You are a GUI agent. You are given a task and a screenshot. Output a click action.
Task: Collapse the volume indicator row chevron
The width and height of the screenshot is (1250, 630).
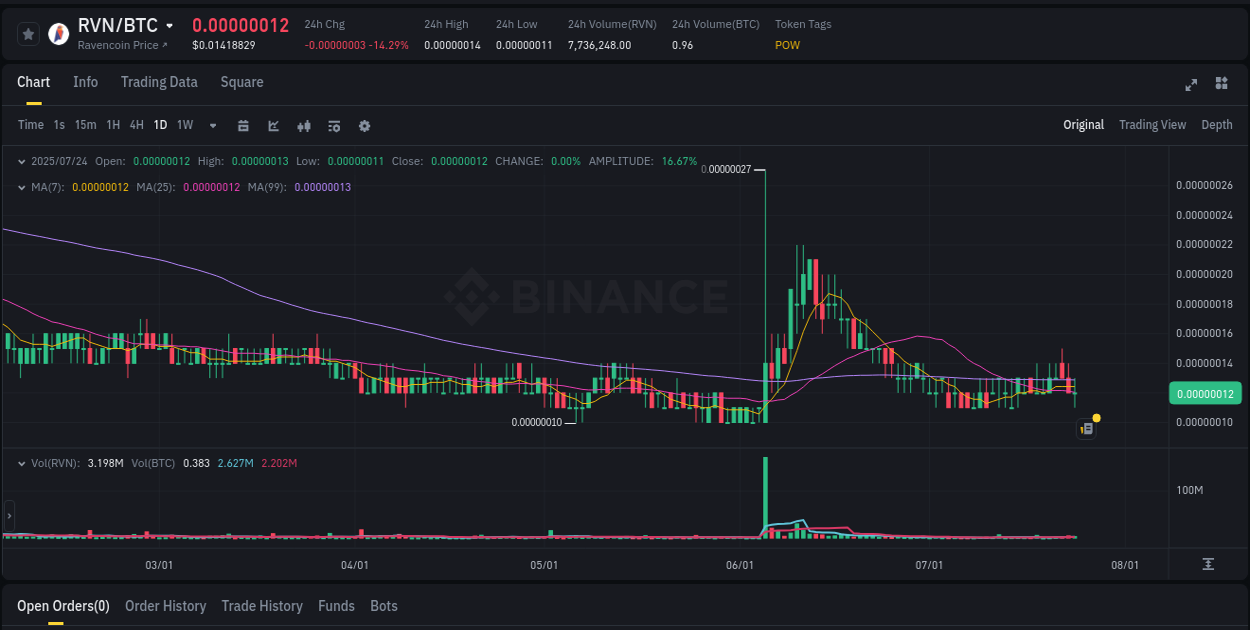[x=22, y=463]
